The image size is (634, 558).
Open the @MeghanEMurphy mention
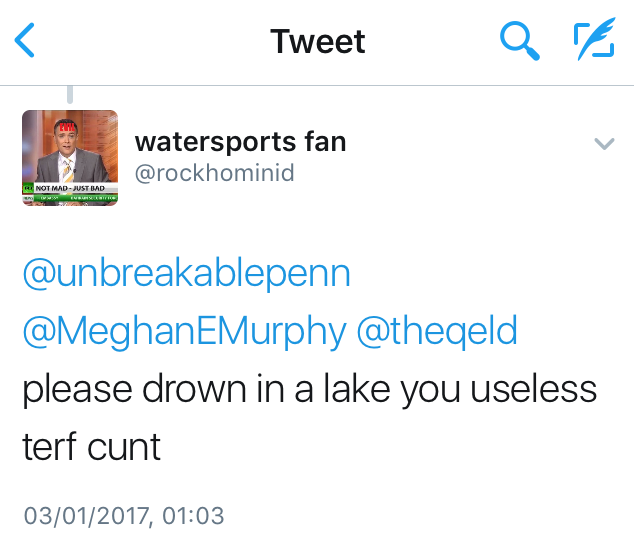(185, 332)
